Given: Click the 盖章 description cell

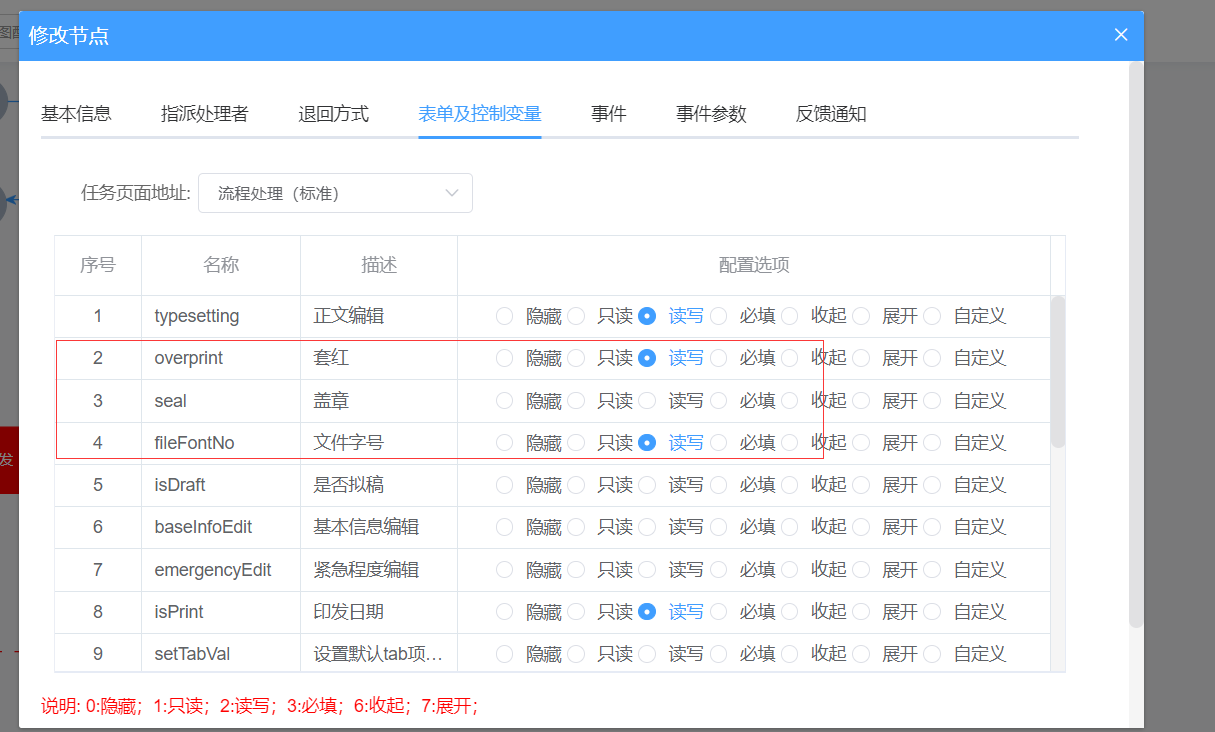Looking at the screenshot, I should [379, 401].
